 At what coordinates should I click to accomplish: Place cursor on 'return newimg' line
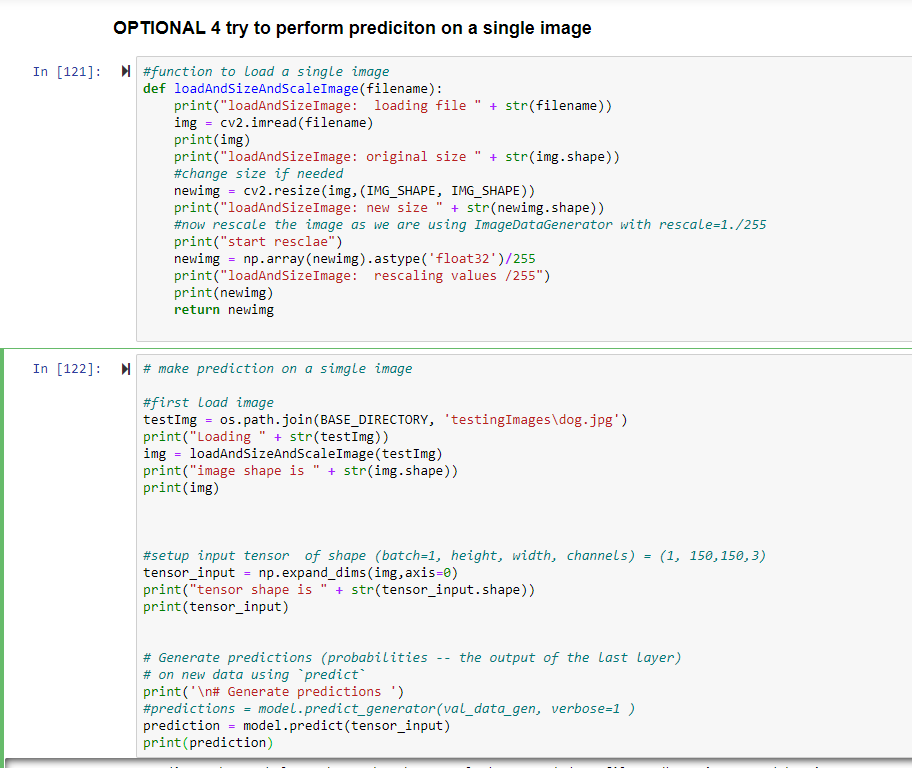coord(223,309)
